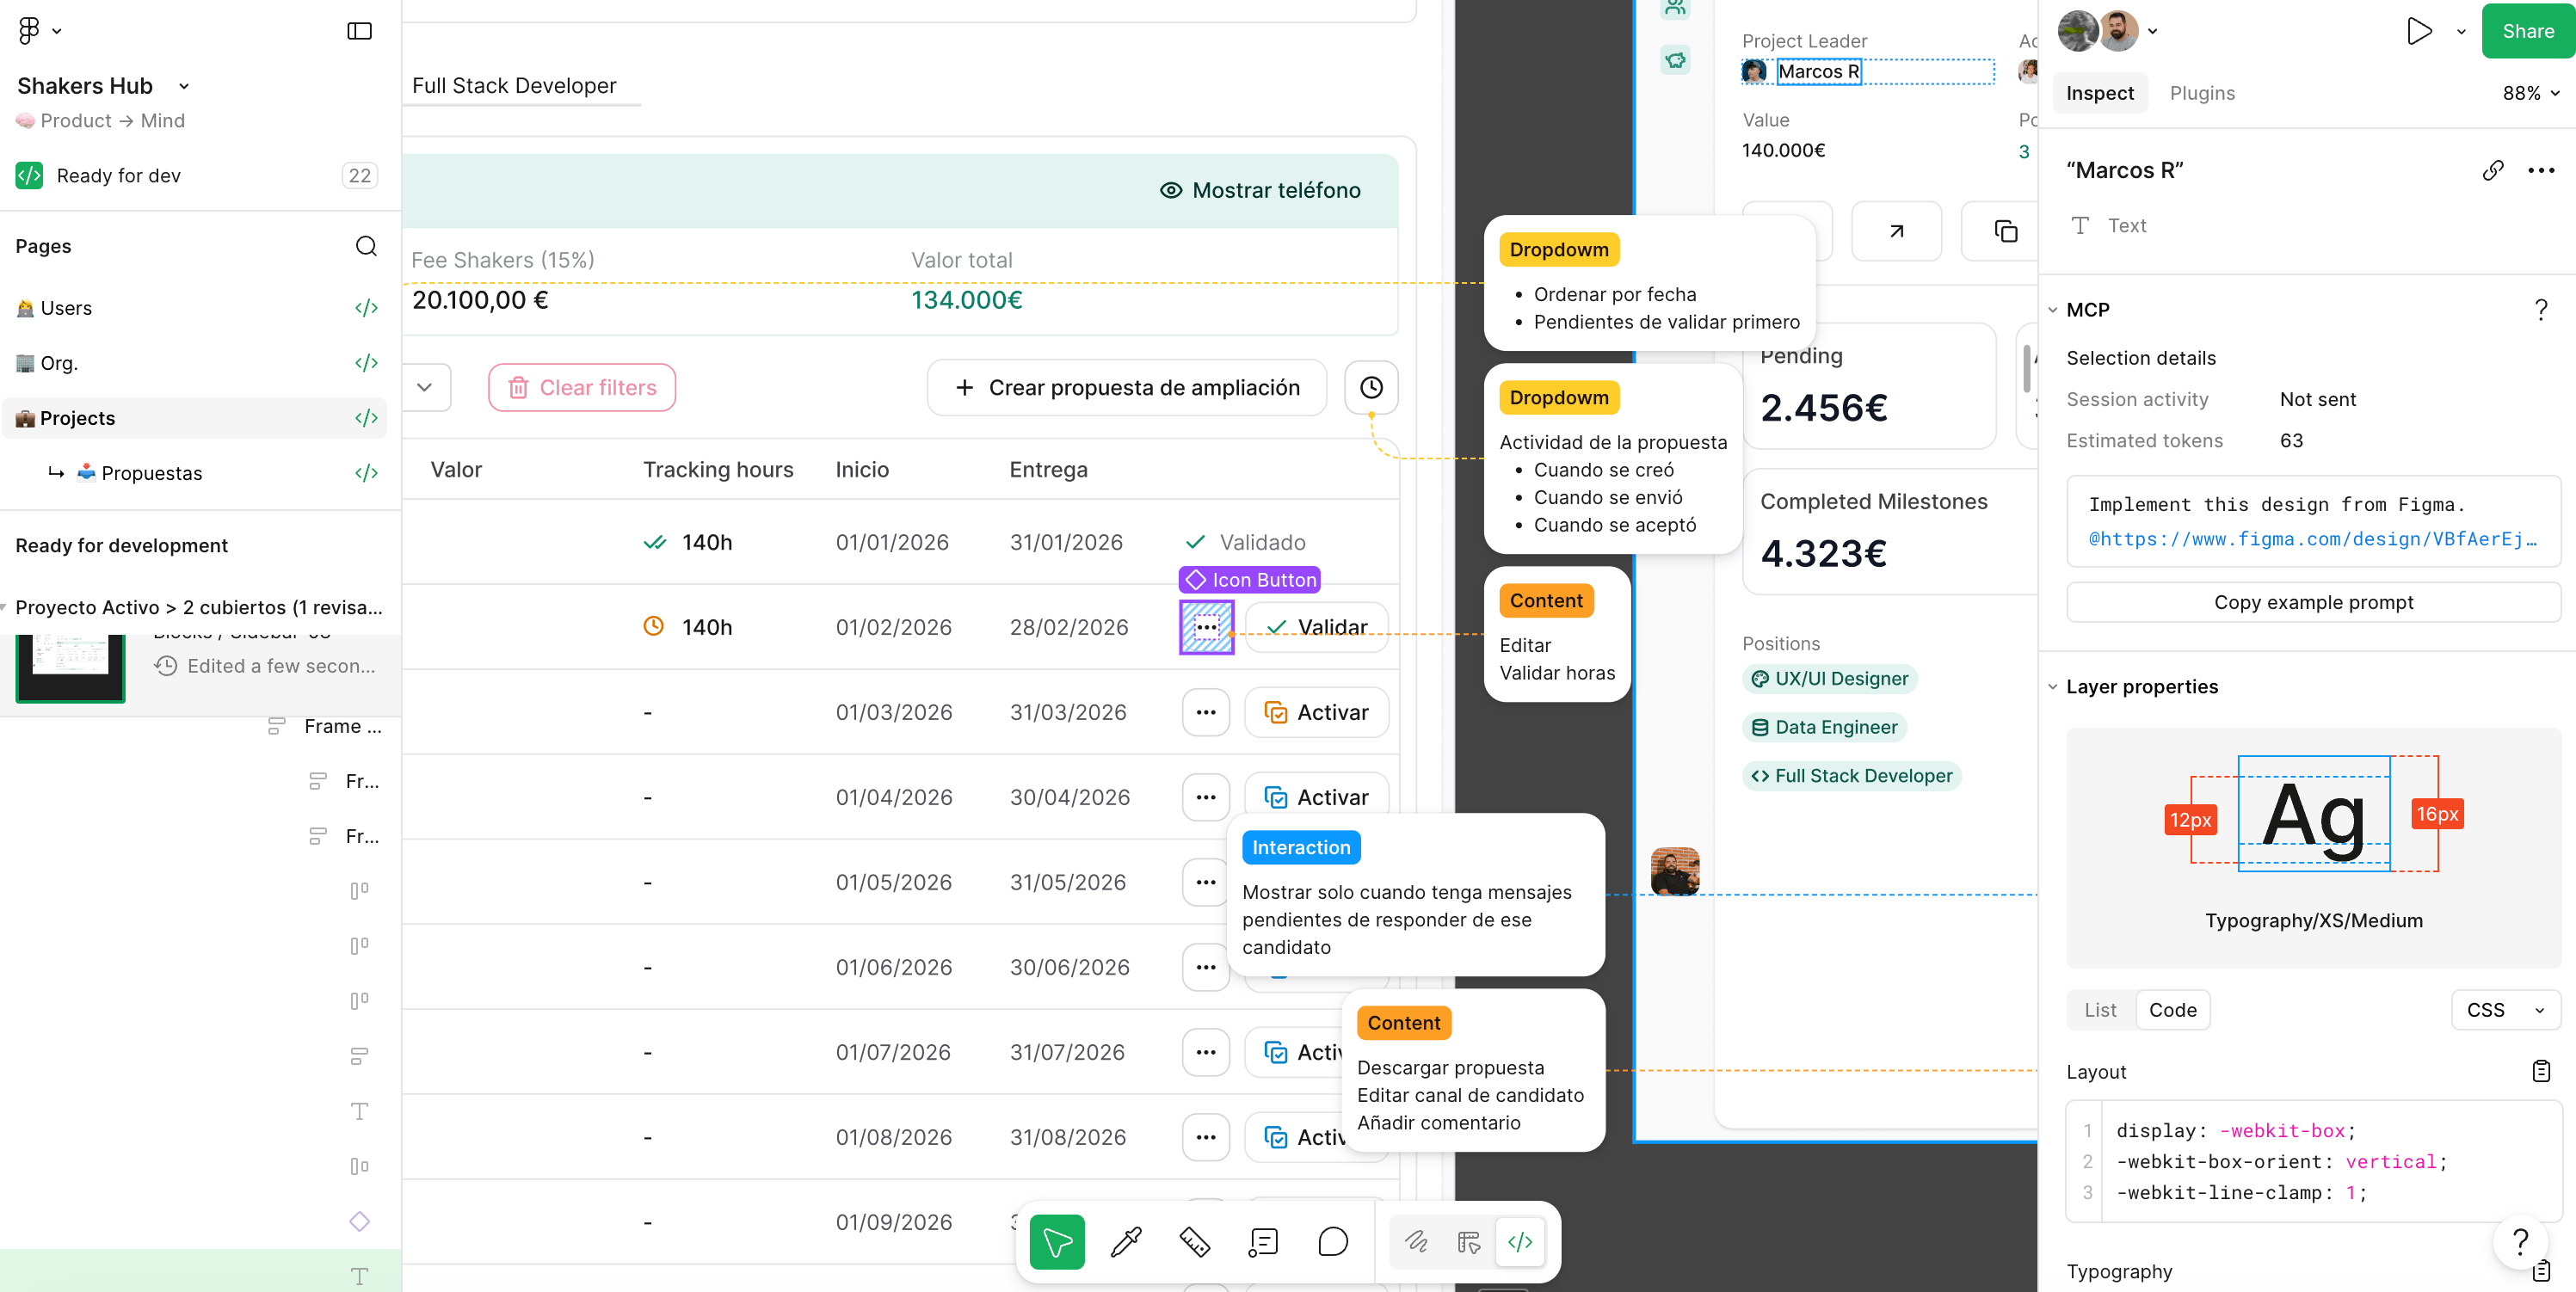This screenshot has height=1292, width=2576.
Task: Click the duplicate icon button in project card
Action: click(2005, 231)
